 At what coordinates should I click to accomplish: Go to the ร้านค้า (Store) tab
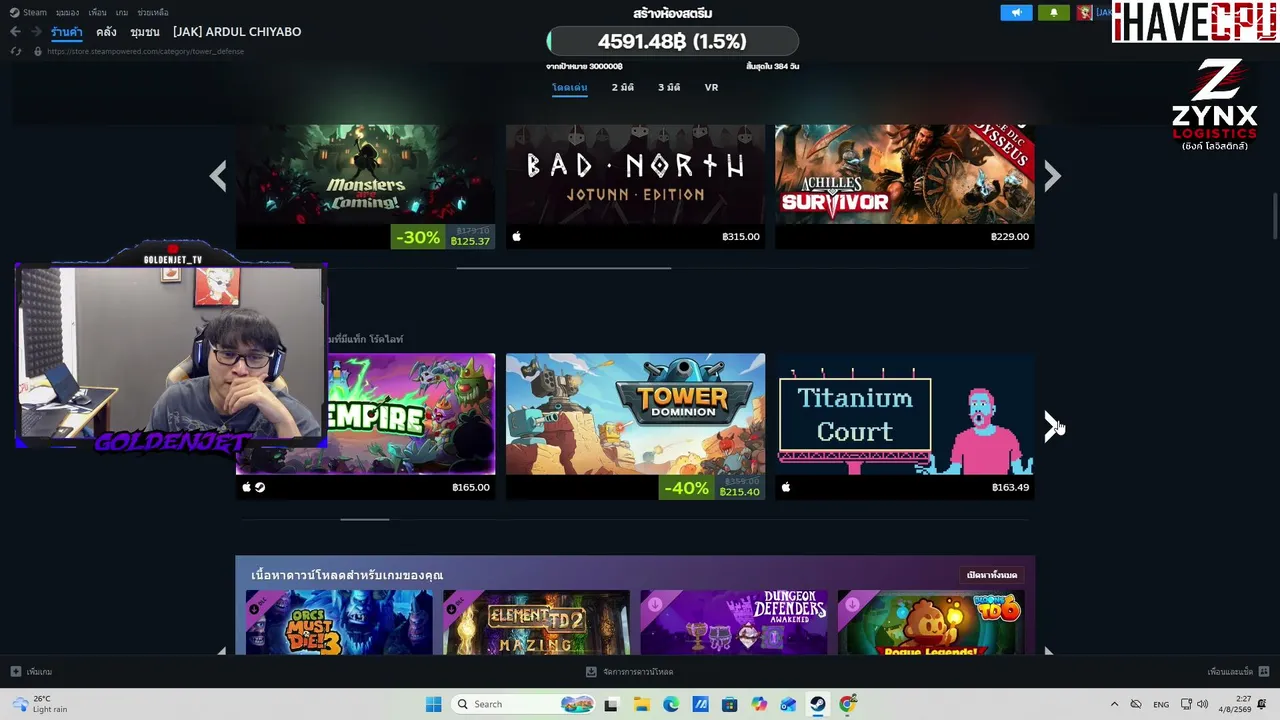(x=67, y=32)
